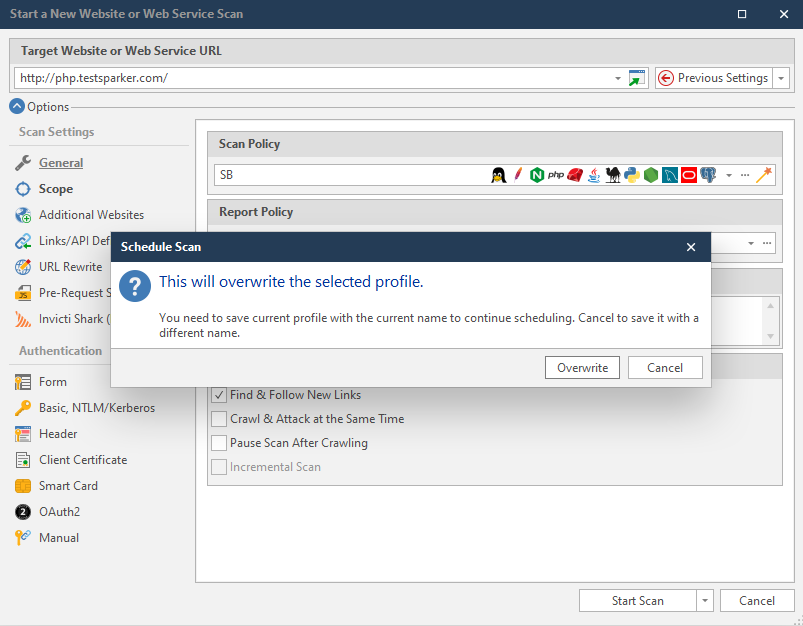Click the Linux penguin icon in Scan Policy
The image size is (803, 626).
pos(497,175)
